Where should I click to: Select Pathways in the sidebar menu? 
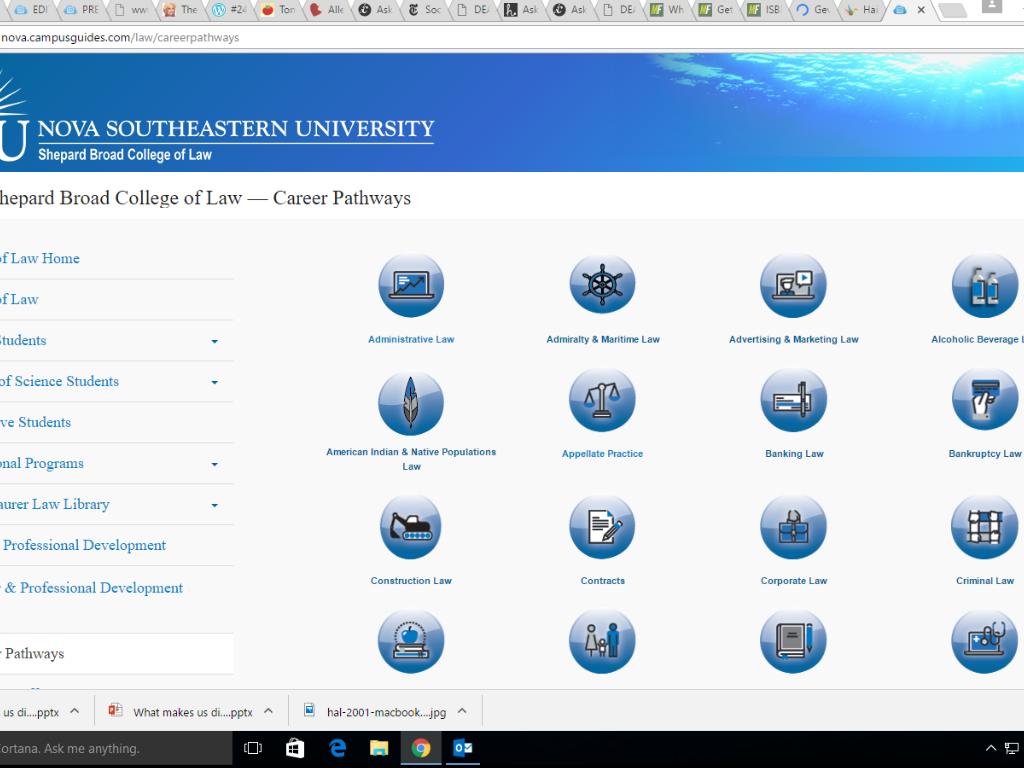click(x=34, y=653)
